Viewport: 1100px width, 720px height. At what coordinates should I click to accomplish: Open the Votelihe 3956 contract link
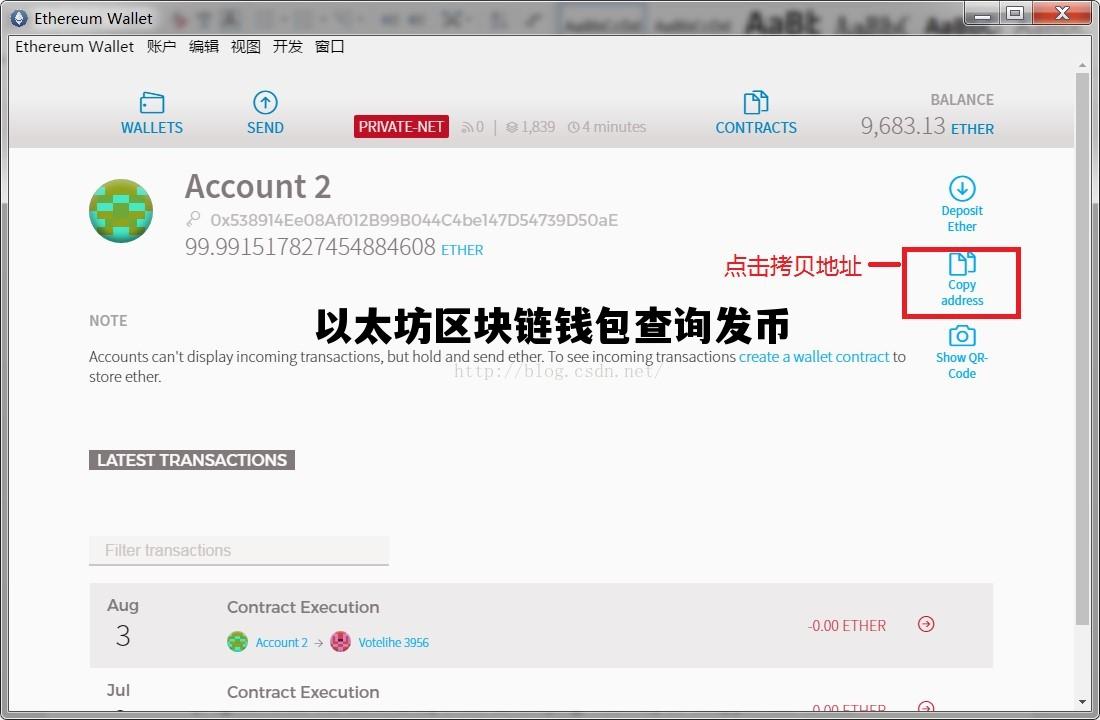coord(393,642)
